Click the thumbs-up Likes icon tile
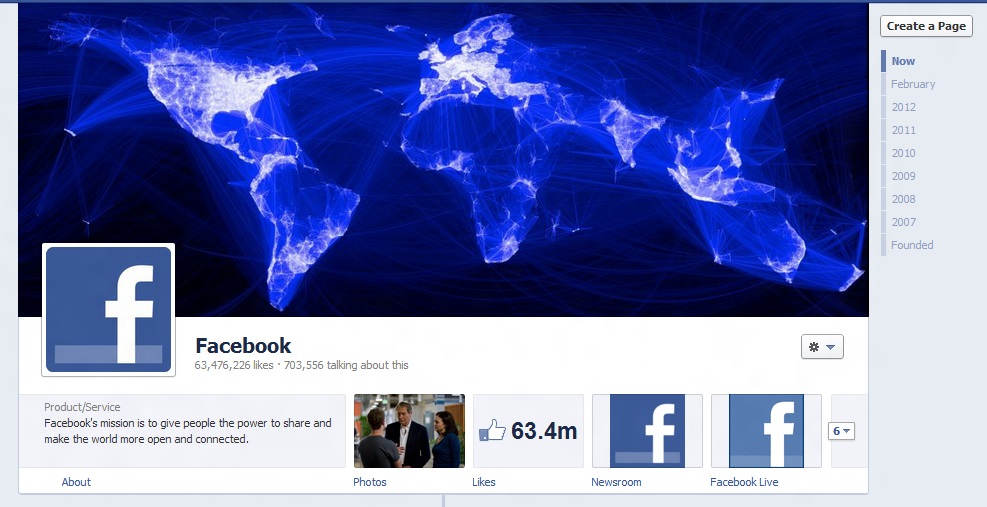Viewport: 987px width, 507px height. [x=528, y=431]
